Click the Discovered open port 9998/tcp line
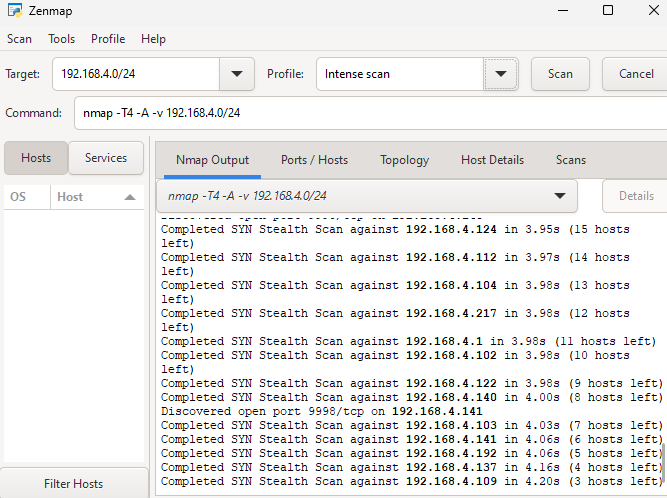This screenshot has height=498, width=667. (322, 412)
